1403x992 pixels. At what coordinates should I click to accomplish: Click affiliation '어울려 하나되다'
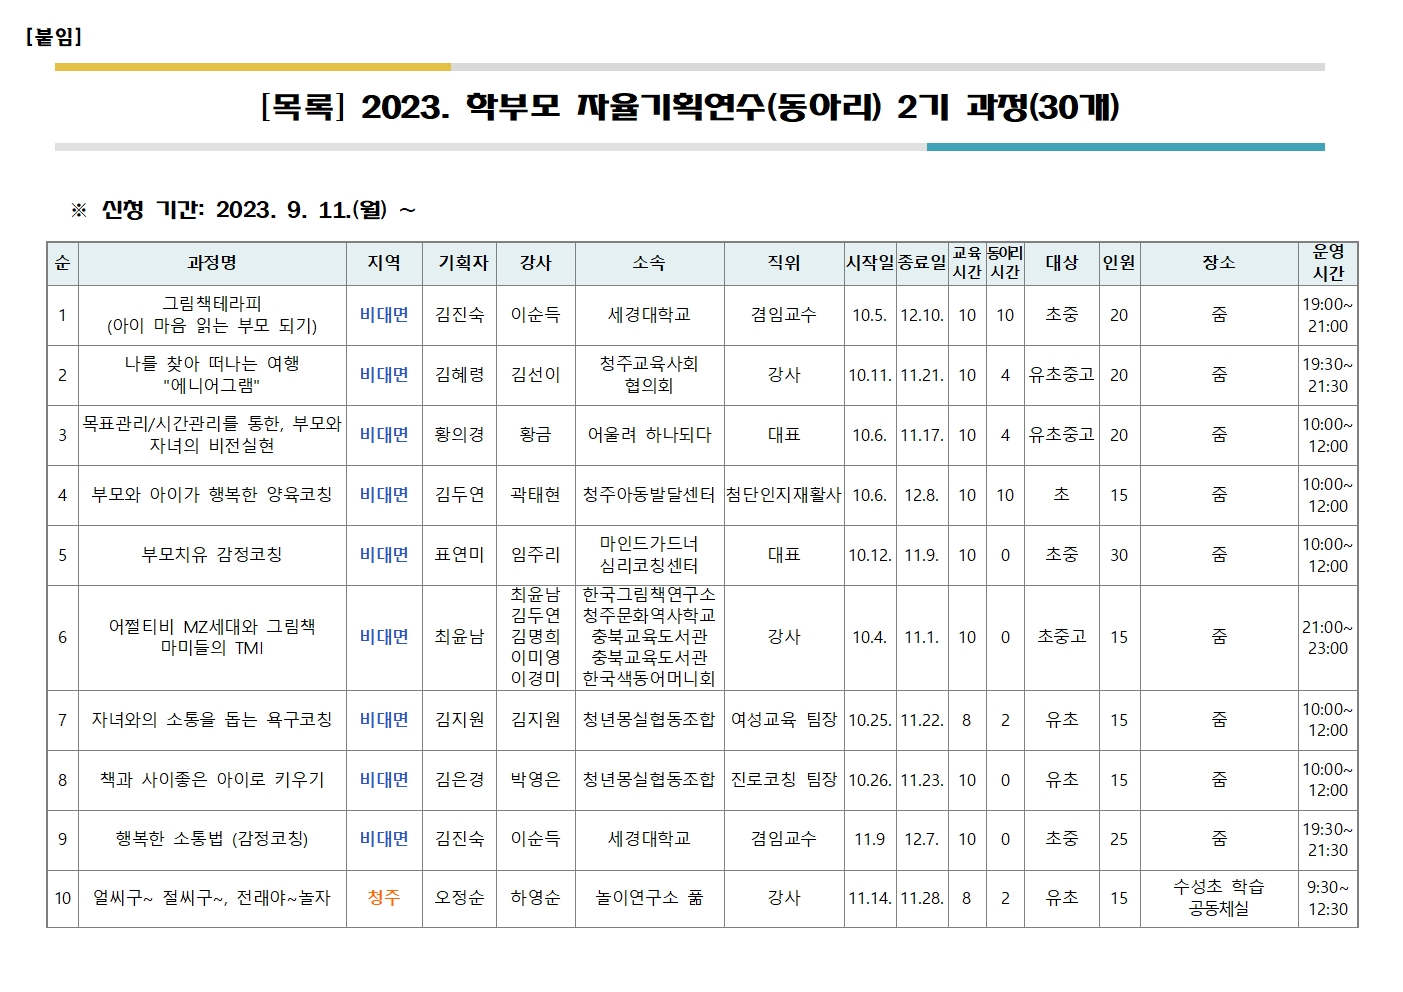tap(649, 435)
